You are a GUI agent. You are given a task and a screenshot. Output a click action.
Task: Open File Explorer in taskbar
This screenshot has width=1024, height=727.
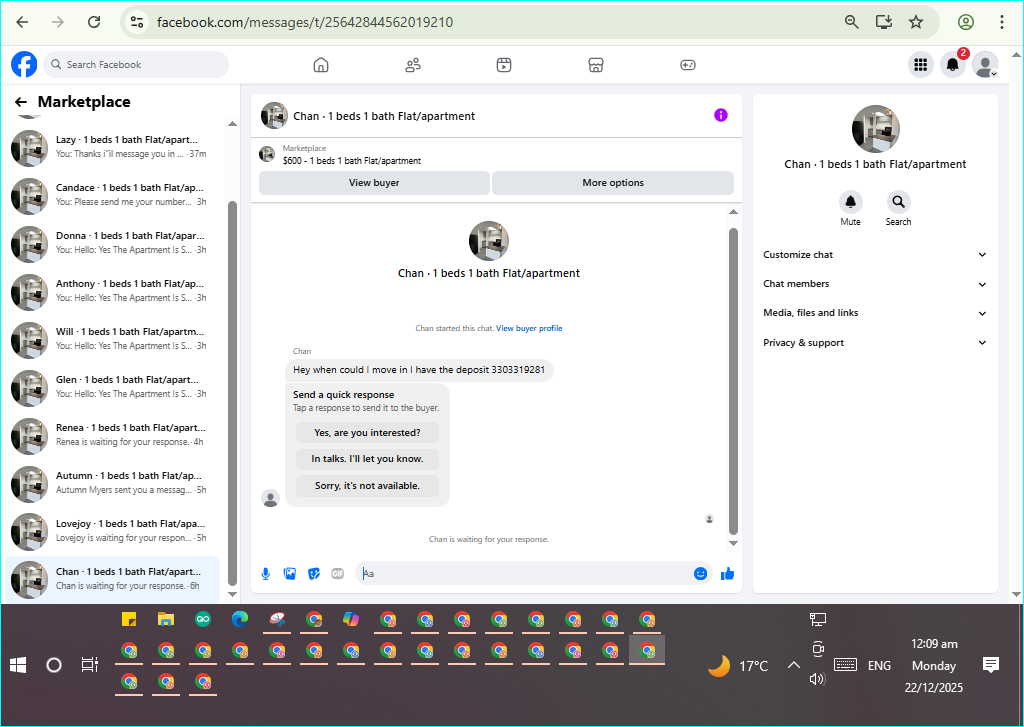(x=166, y=619)
